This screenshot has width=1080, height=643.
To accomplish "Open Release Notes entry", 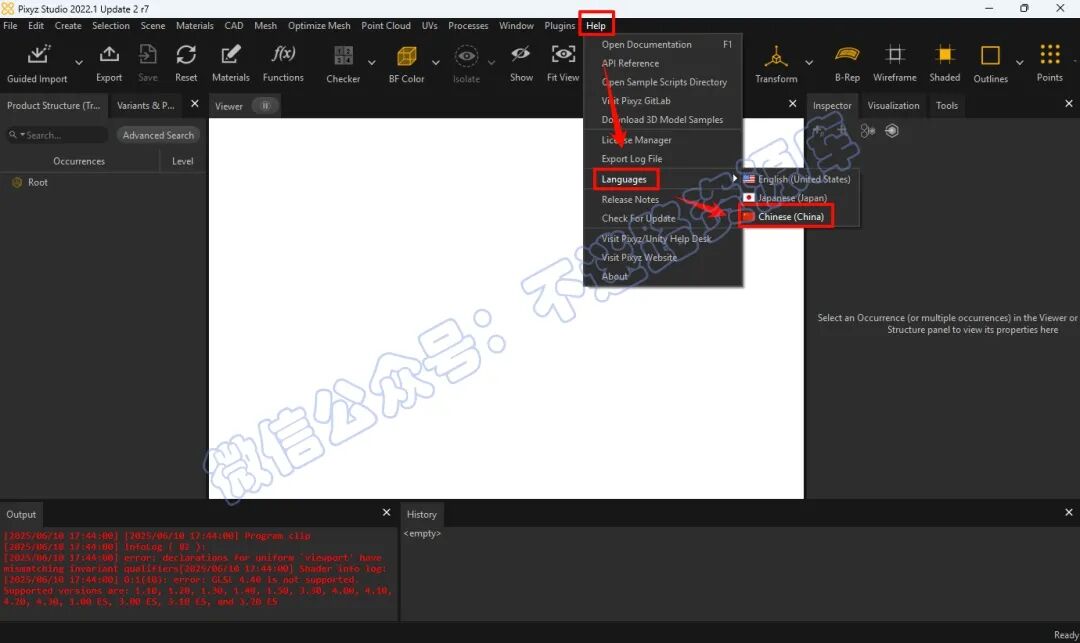I will pyautogui.click(x=630, y=200).
